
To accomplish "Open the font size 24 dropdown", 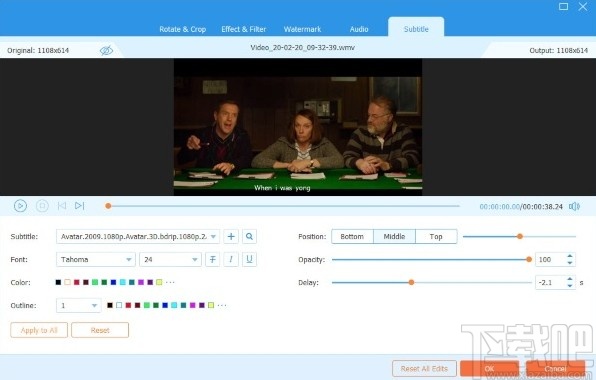I will pos(170,260).
